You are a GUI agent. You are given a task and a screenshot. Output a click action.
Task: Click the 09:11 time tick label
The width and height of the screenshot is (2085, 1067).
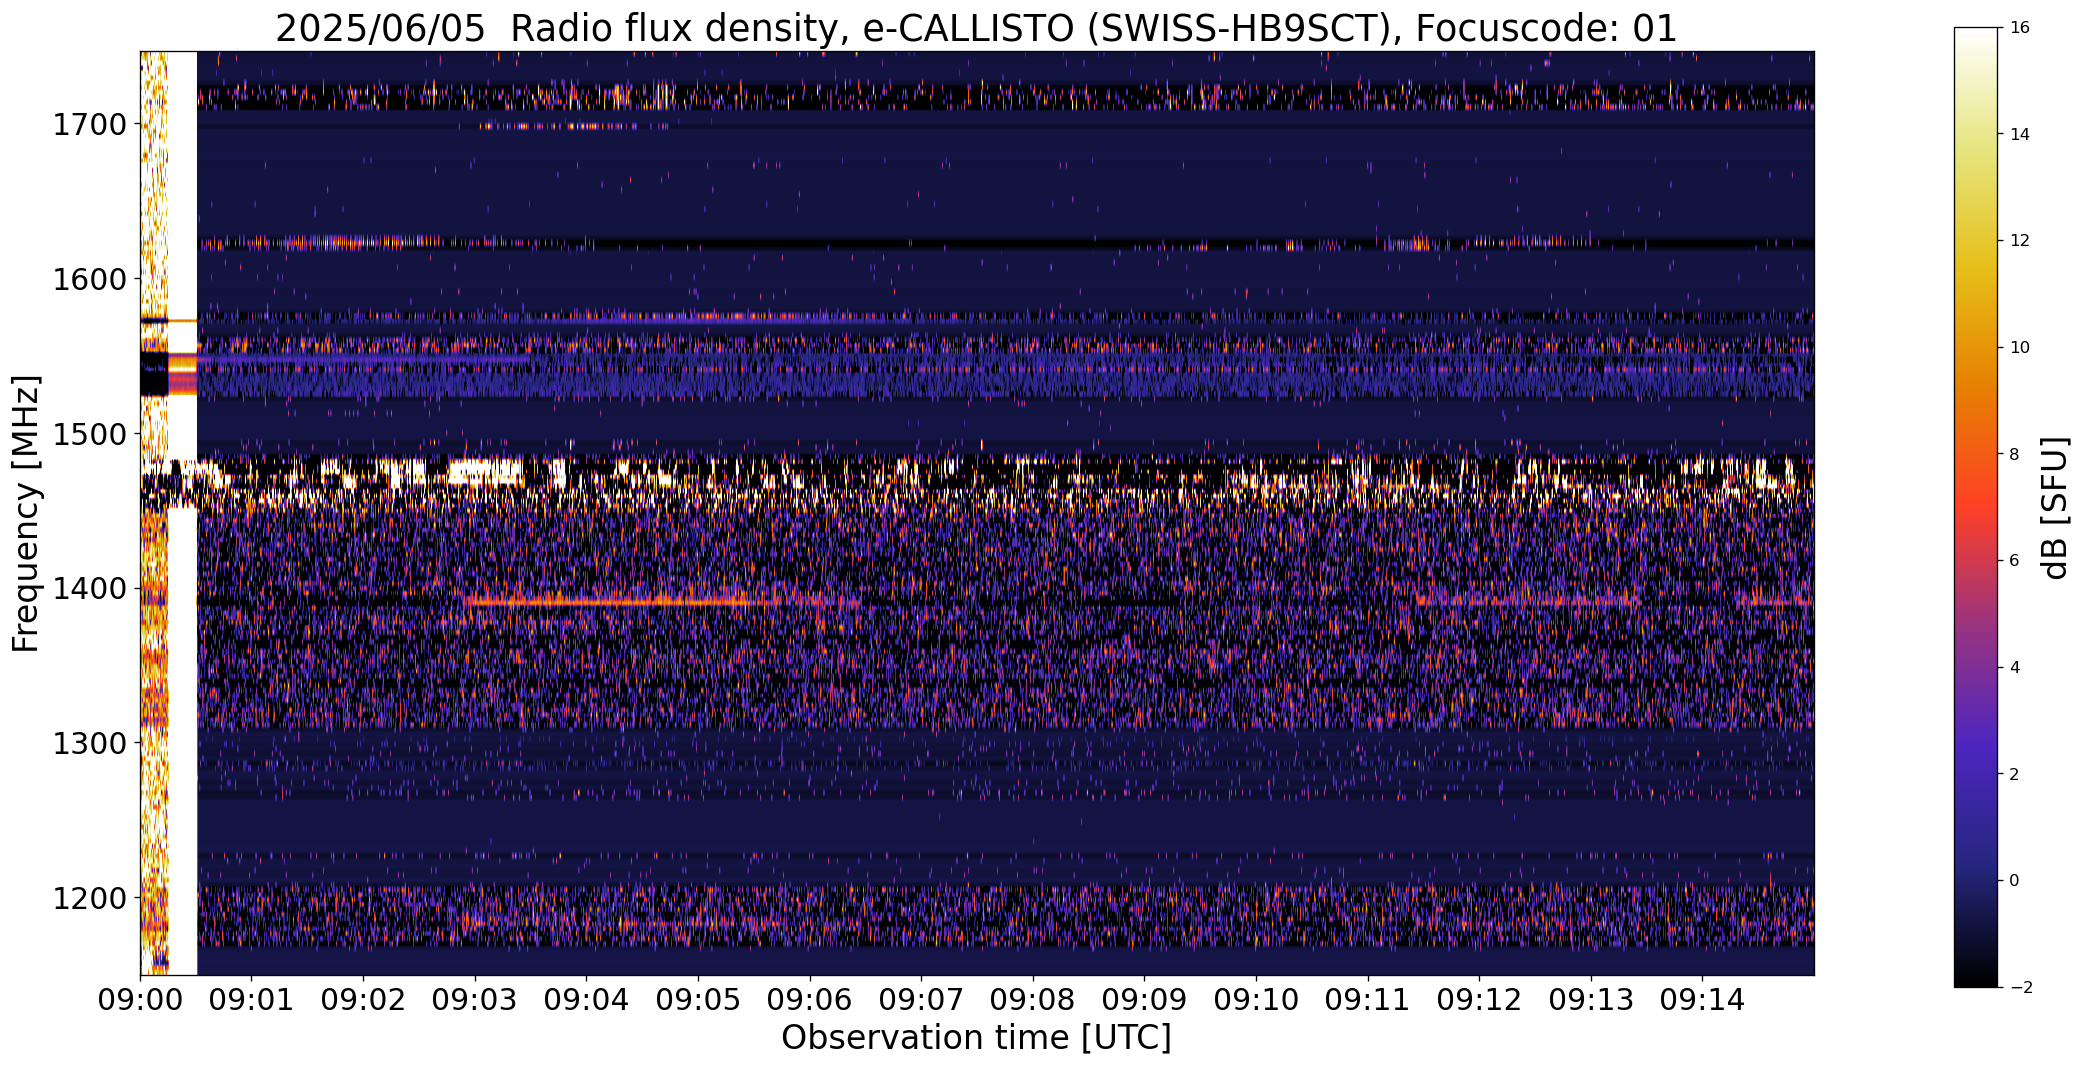pos(1368,1000)
